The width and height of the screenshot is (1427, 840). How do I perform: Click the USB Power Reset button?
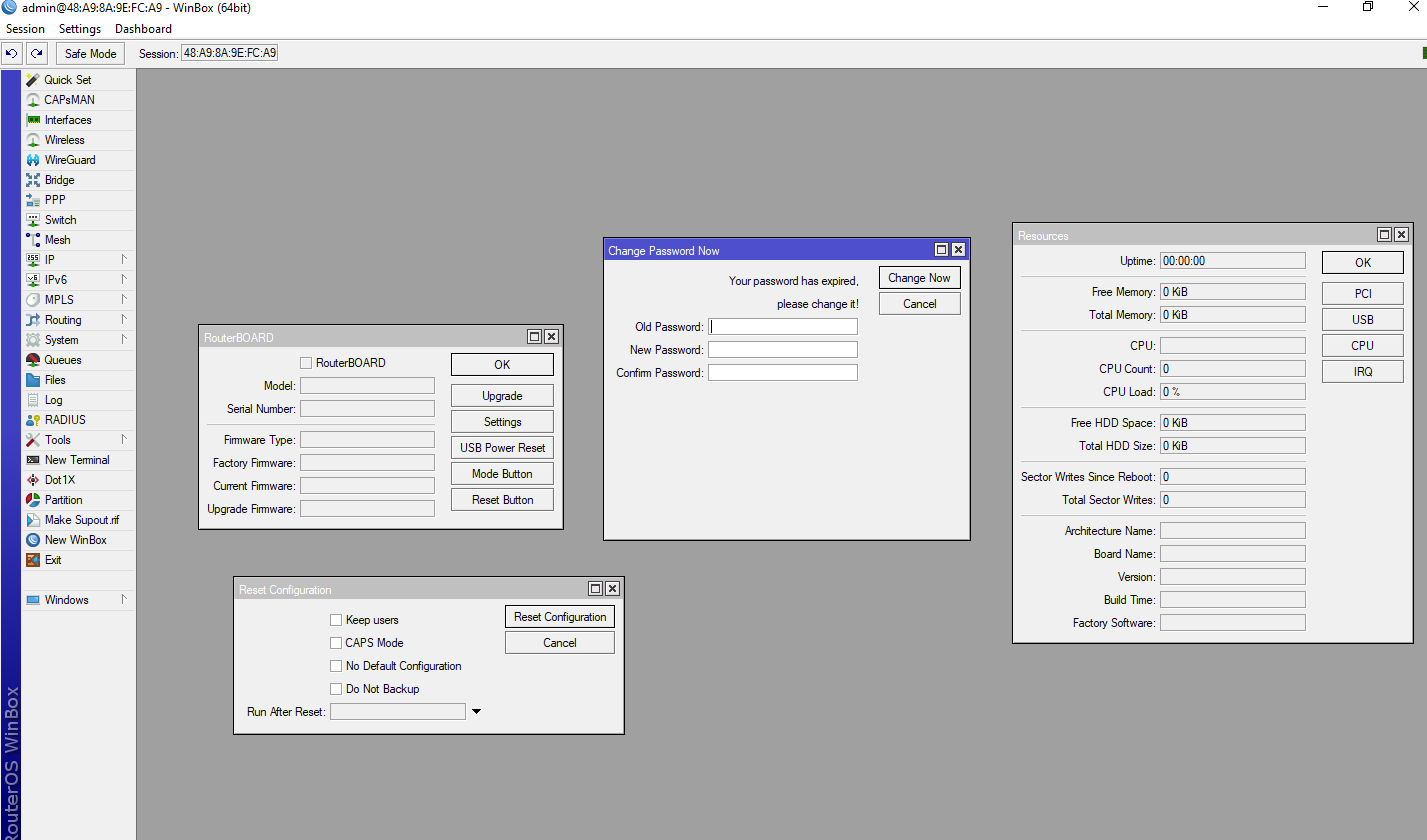pyautogui.click(x=502, y=447)
